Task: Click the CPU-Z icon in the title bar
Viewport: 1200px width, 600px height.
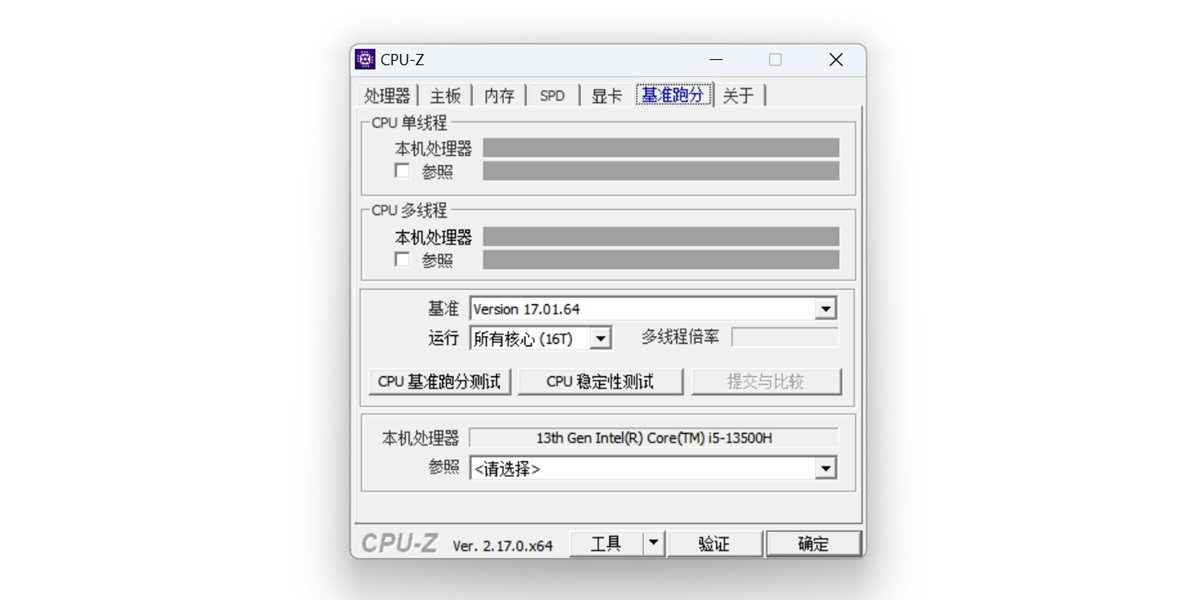Action: click(366, 59)
